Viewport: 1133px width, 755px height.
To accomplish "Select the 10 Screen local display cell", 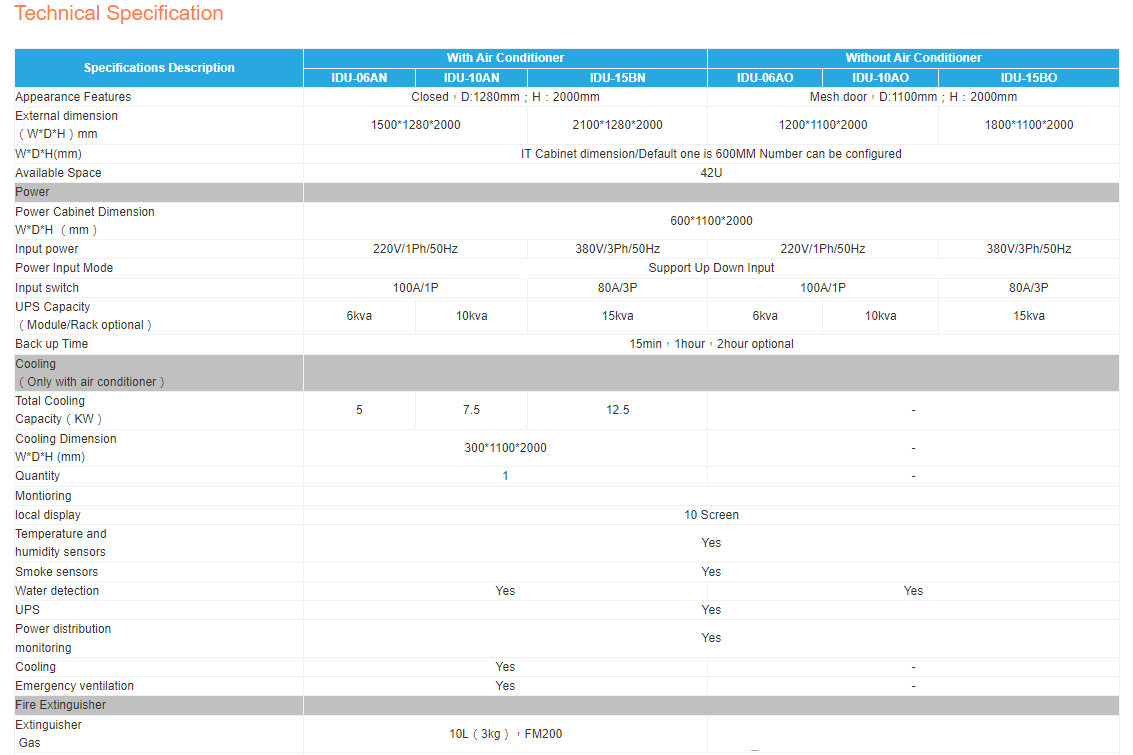I will coord(711,515).
